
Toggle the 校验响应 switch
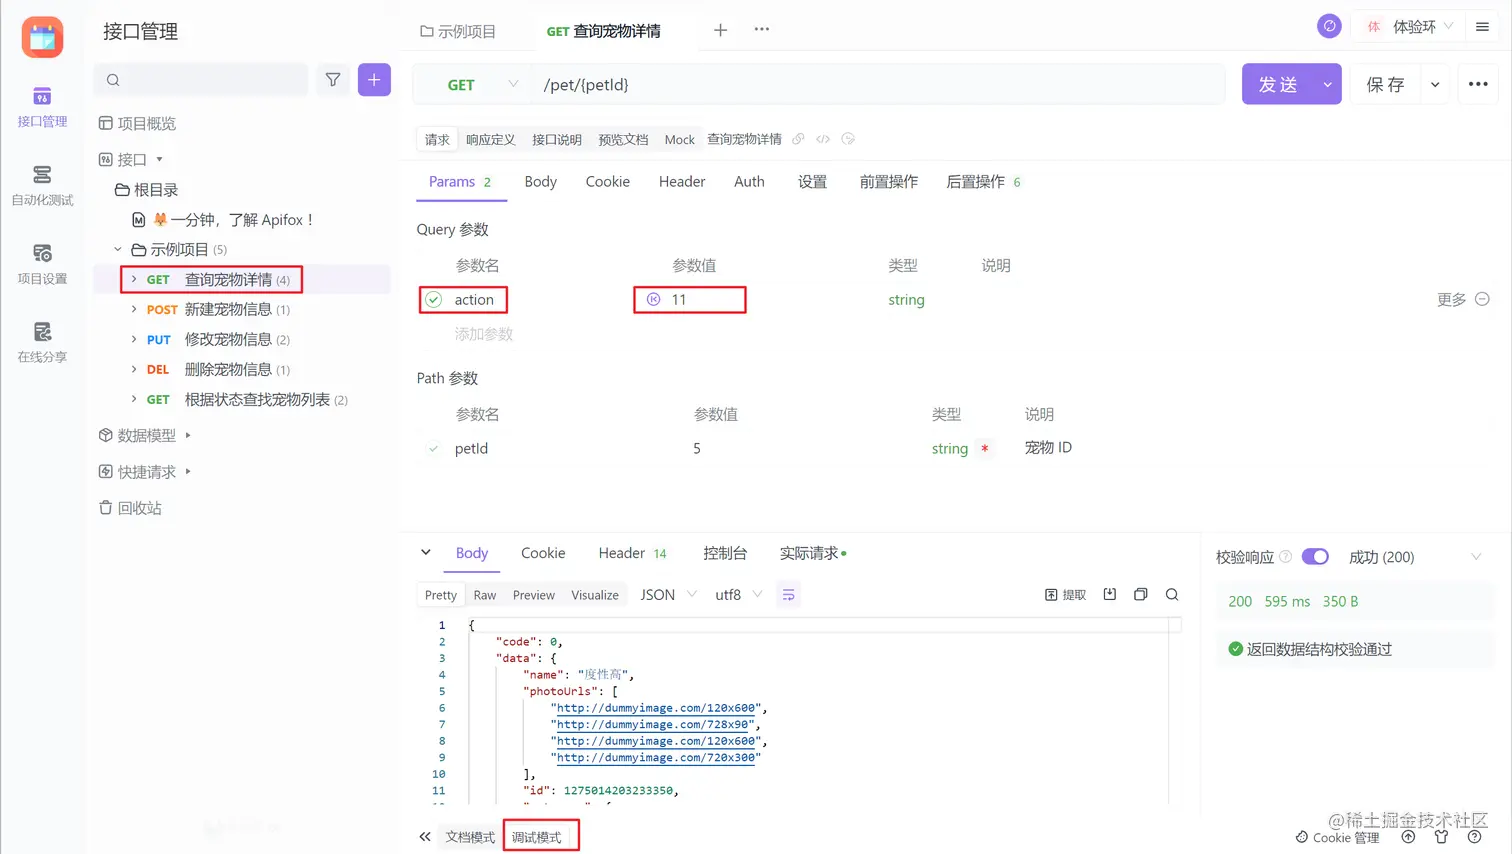(1315, 557)
